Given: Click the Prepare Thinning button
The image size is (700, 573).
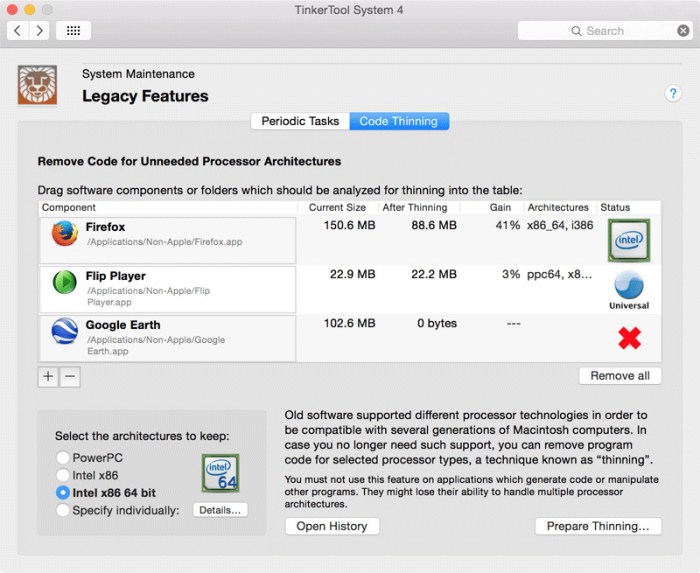Looking at the screenshot, I should click(x=598, y=526).
